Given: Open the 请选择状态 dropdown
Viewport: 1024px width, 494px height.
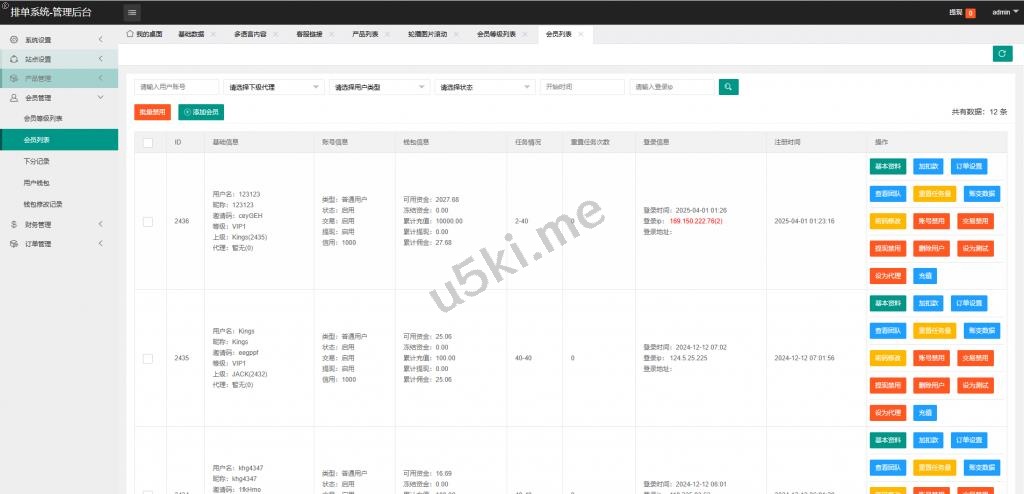Looking at the screenshot, I should [x=484, y=87].
